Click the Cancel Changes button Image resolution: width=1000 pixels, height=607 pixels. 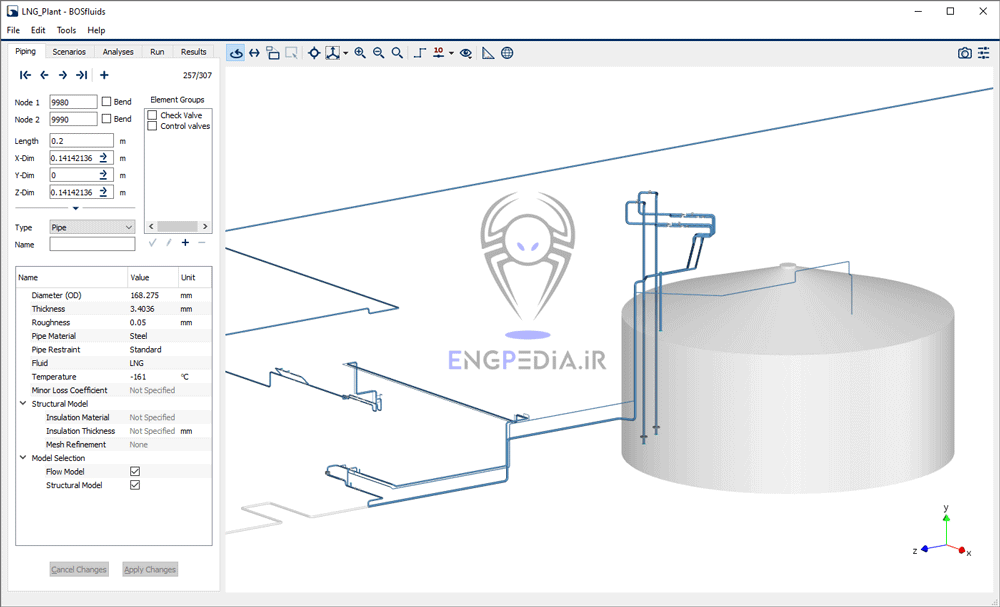[78, 568]
